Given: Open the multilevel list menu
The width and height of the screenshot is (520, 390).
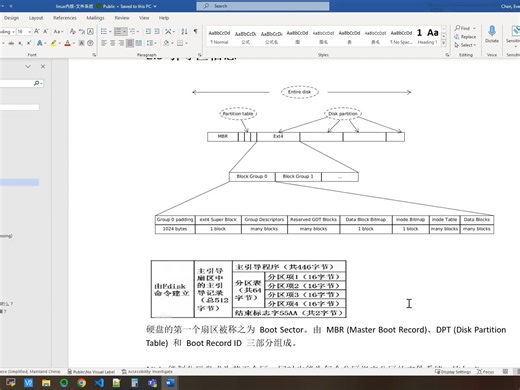Looking at the screenshot, I should [x=133, y=31].
